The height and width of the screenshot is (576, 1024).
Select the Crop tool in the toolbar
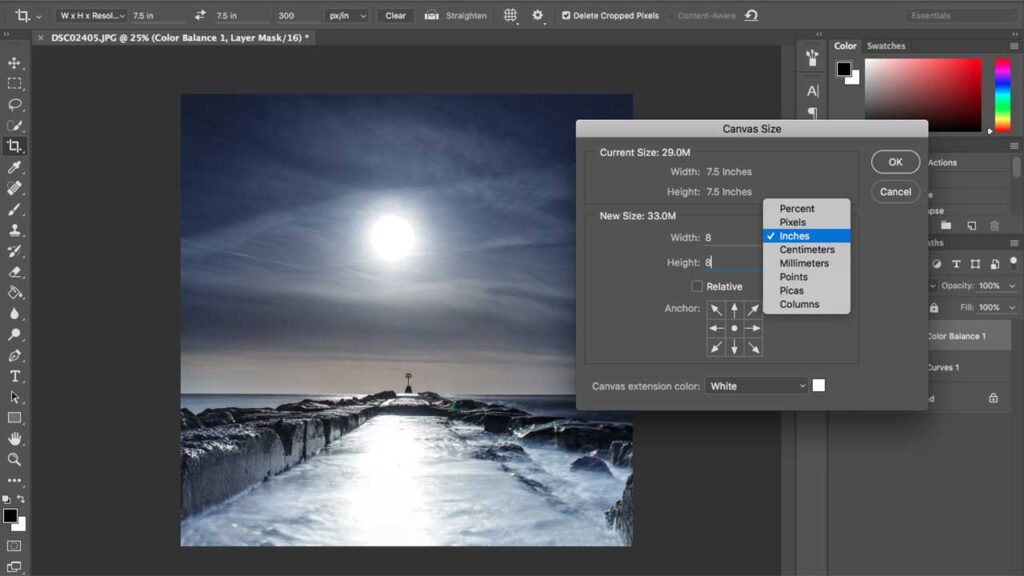click(x=14, y=146)
